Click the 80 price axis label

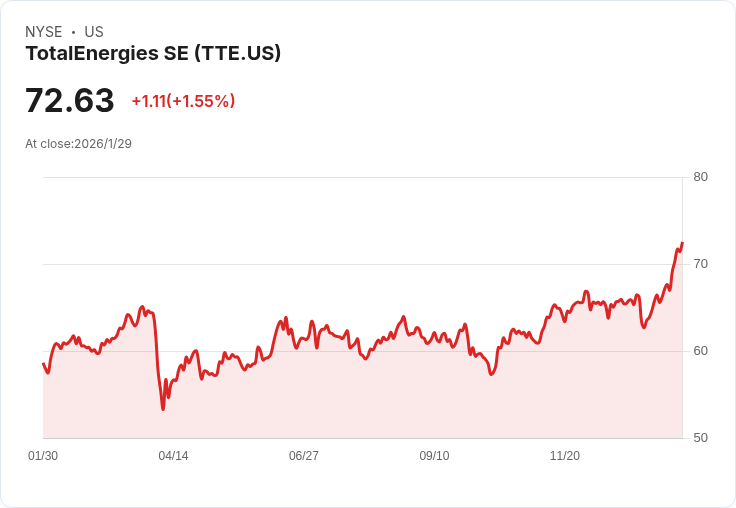[700, 177]
